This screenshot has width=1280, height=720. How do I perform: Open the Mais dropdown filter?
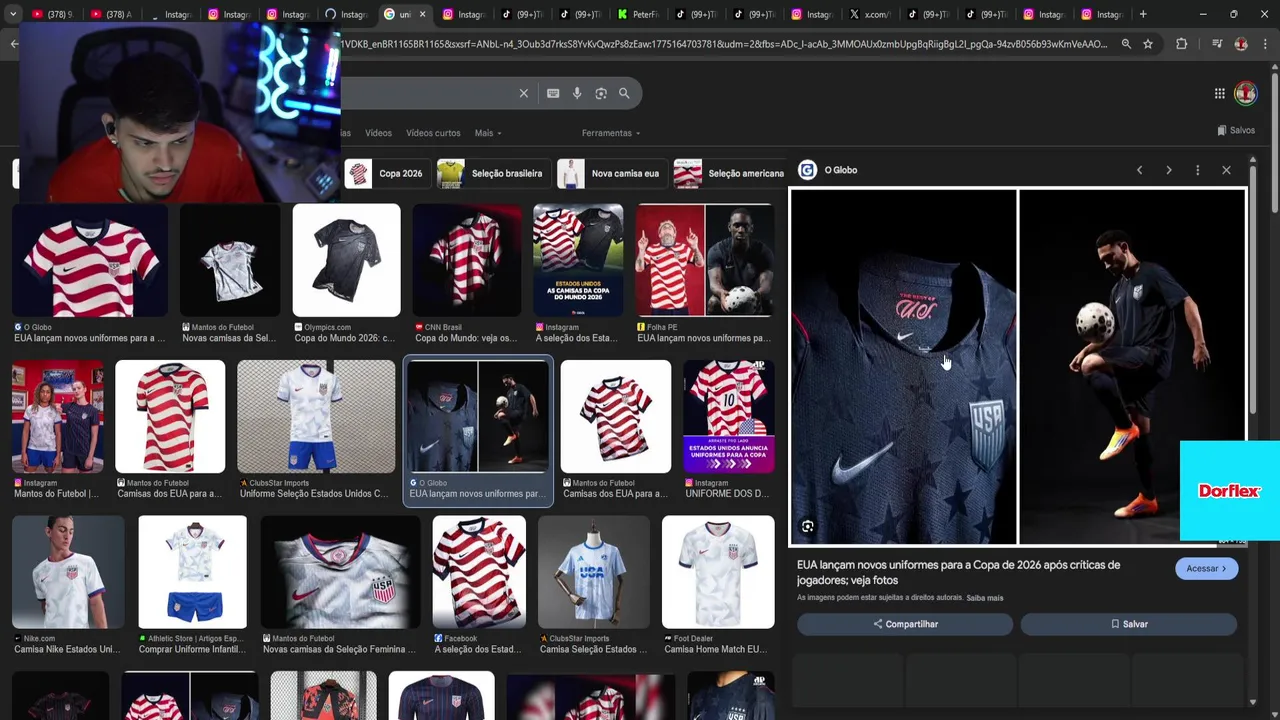(x=488, y=133)
